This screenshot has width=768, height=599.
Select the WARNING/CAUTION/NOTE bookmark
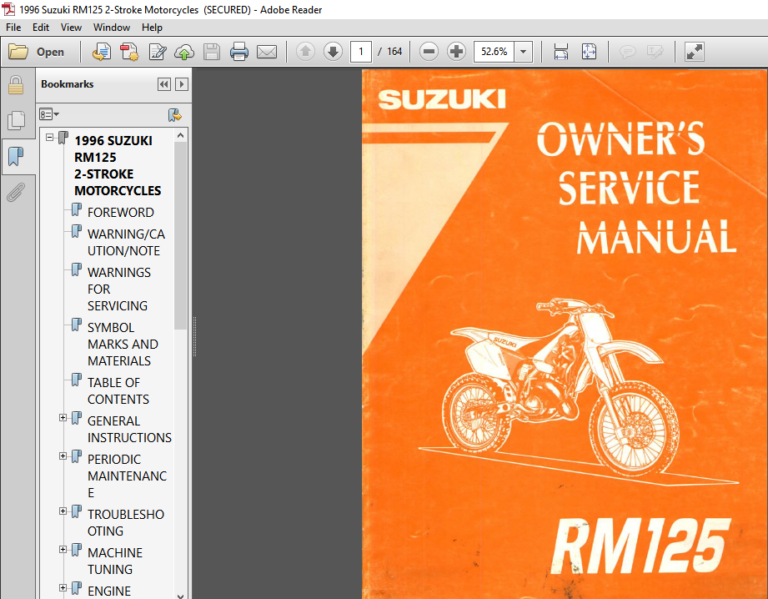[x=126, y=242]
